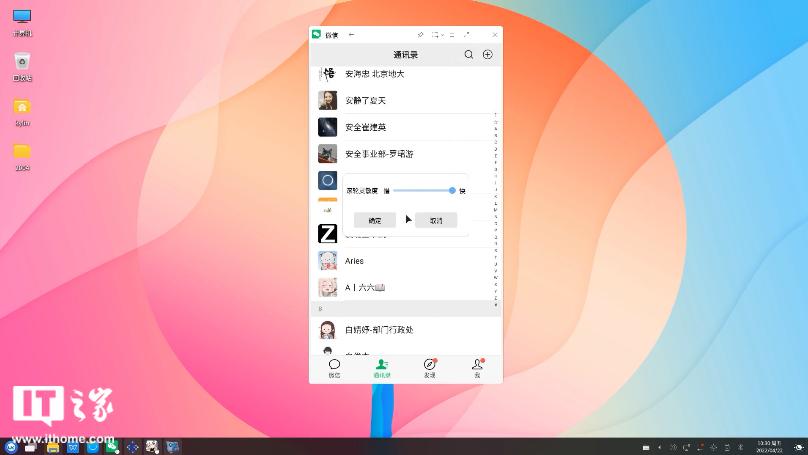Open the recycle bin on the desktop

(x=22, y=64)
